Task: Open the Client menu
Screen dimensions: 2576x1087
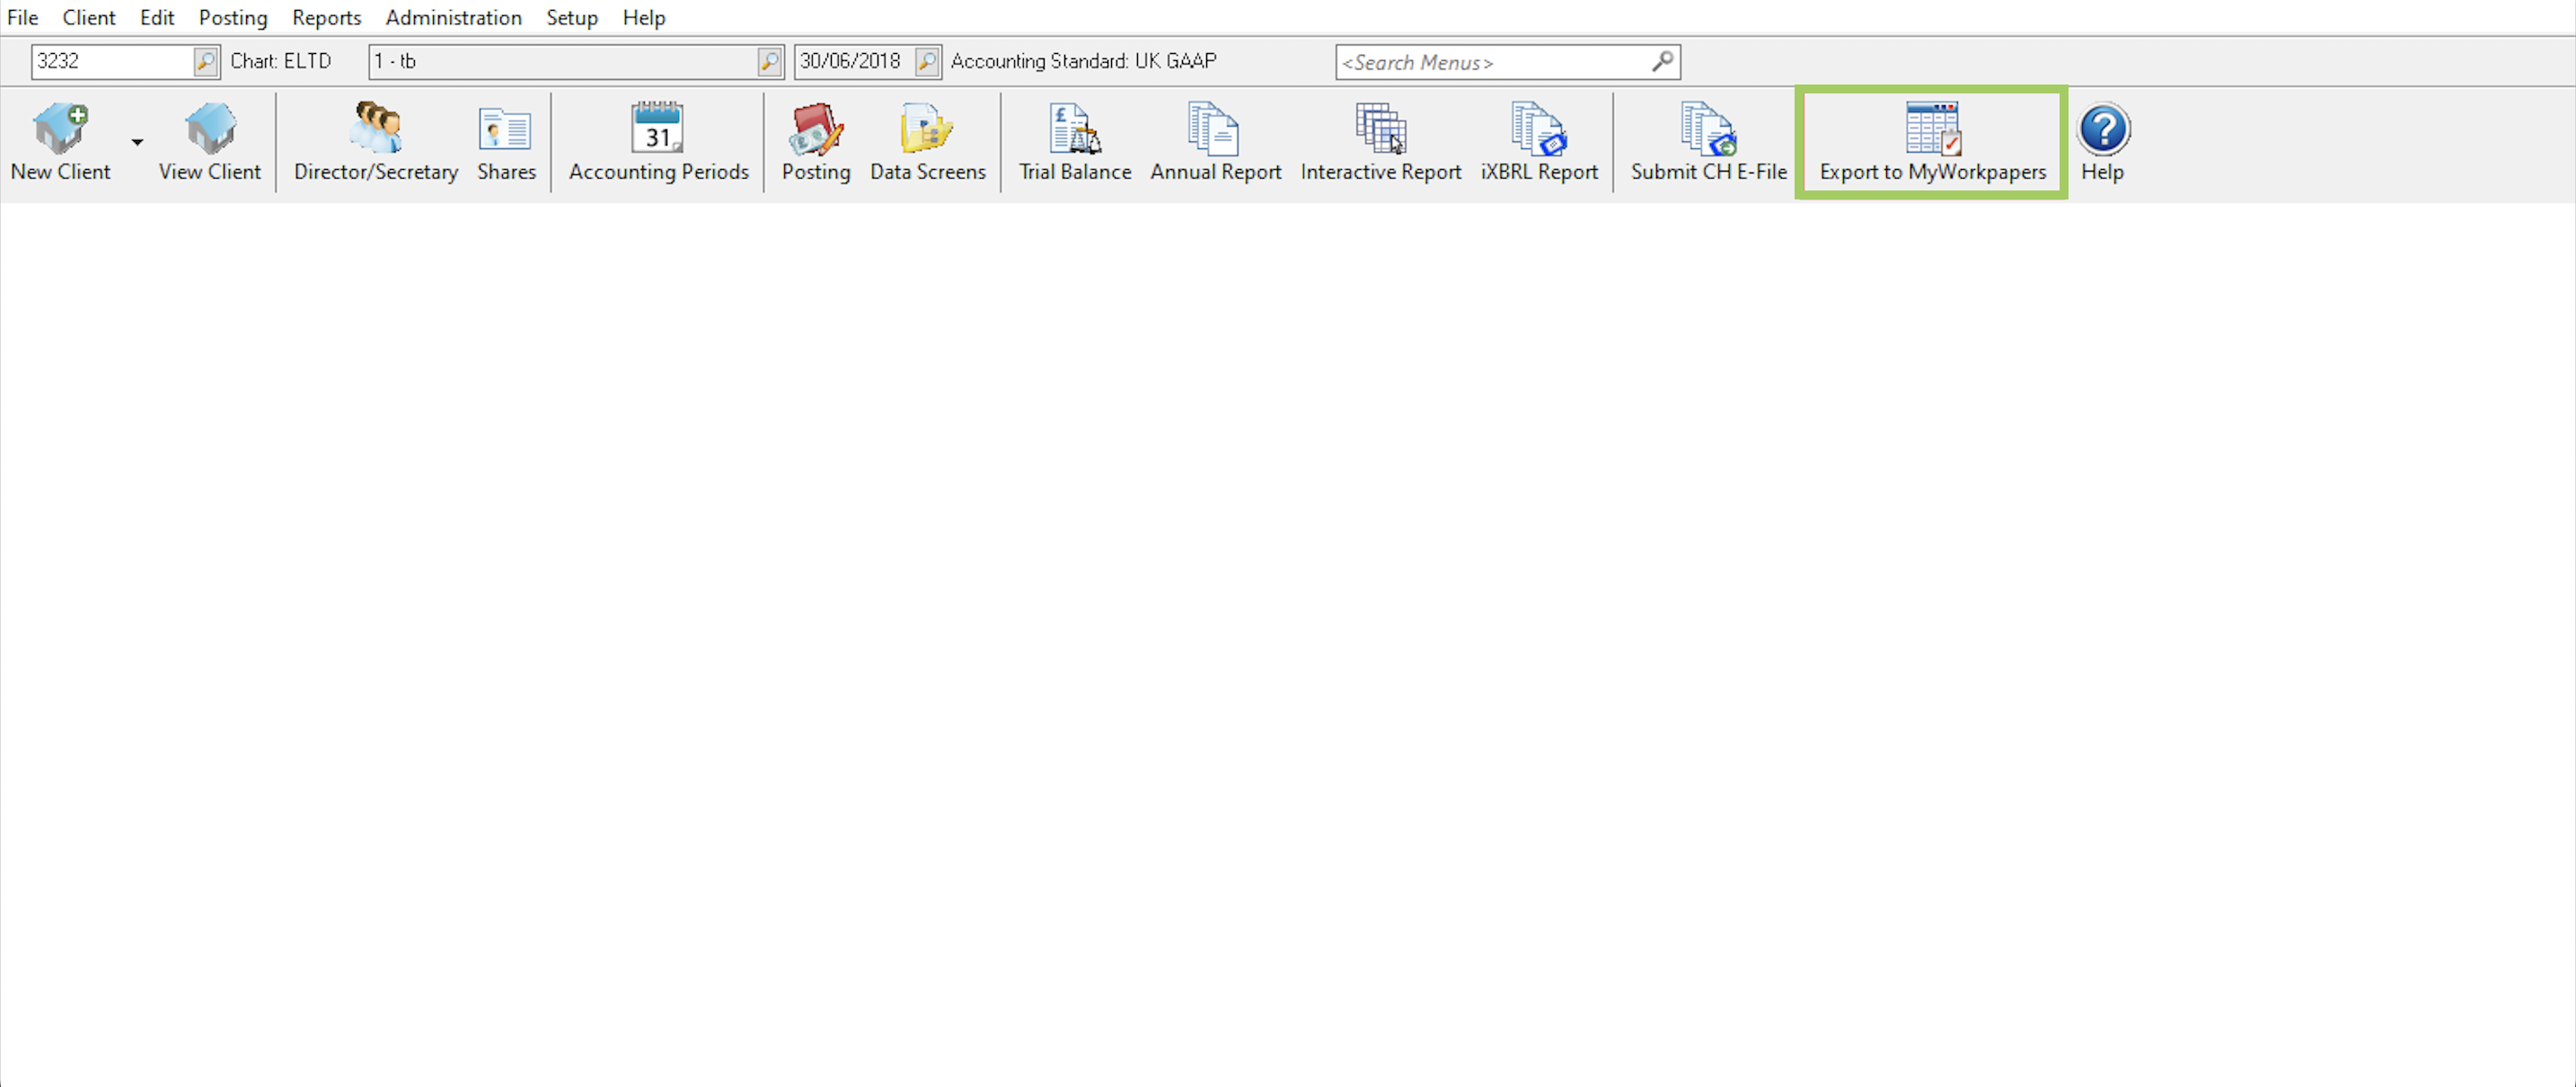Action: [89, 17]
